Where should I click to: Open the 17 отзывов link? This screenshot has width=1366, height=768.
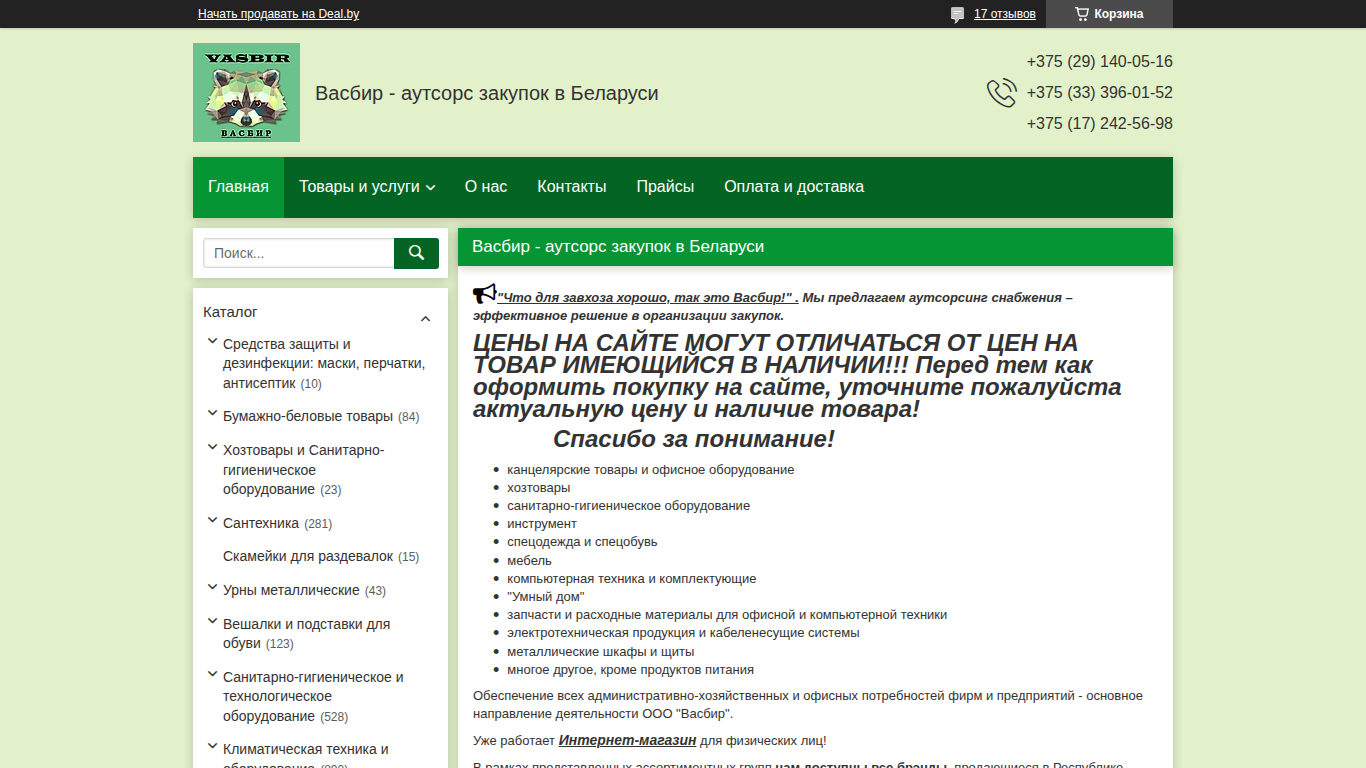1005,14
